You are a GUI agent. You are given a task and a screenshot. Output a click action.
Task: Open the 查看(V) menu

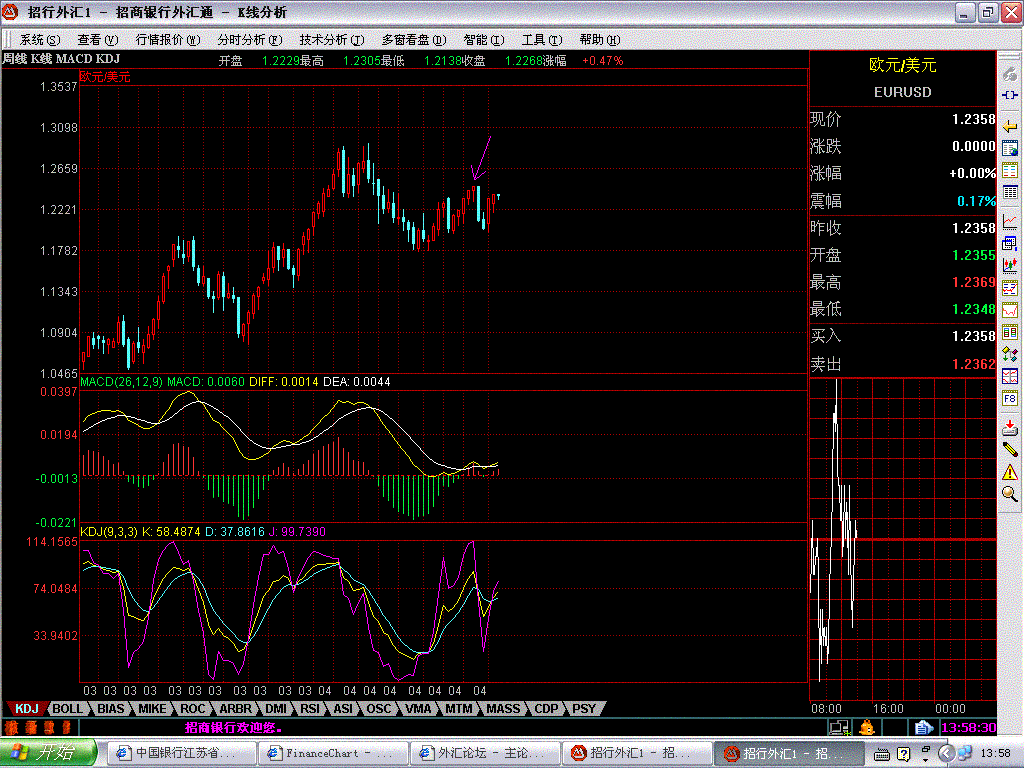pos(98,40)
